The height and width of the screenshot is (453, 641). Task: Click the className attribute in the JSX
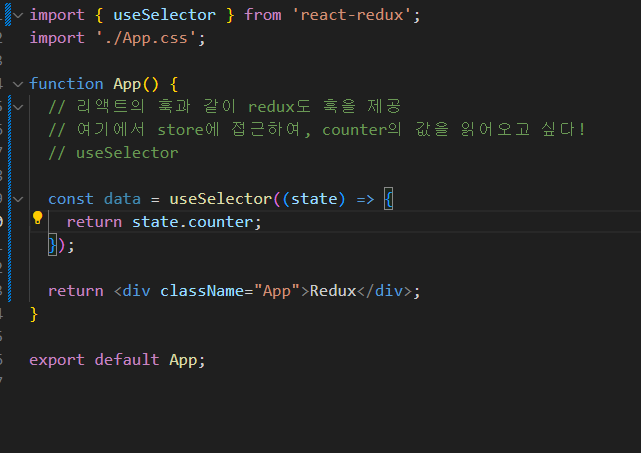[202, 291]
